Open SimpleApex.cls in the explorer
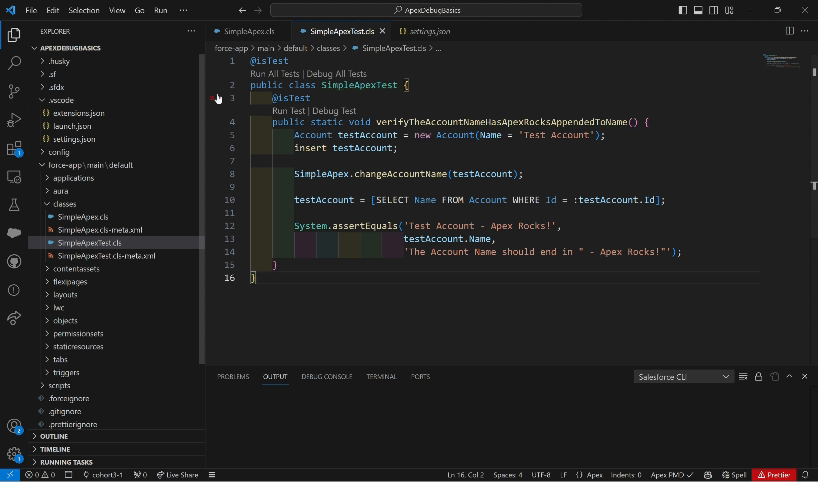 coord(83,217)
